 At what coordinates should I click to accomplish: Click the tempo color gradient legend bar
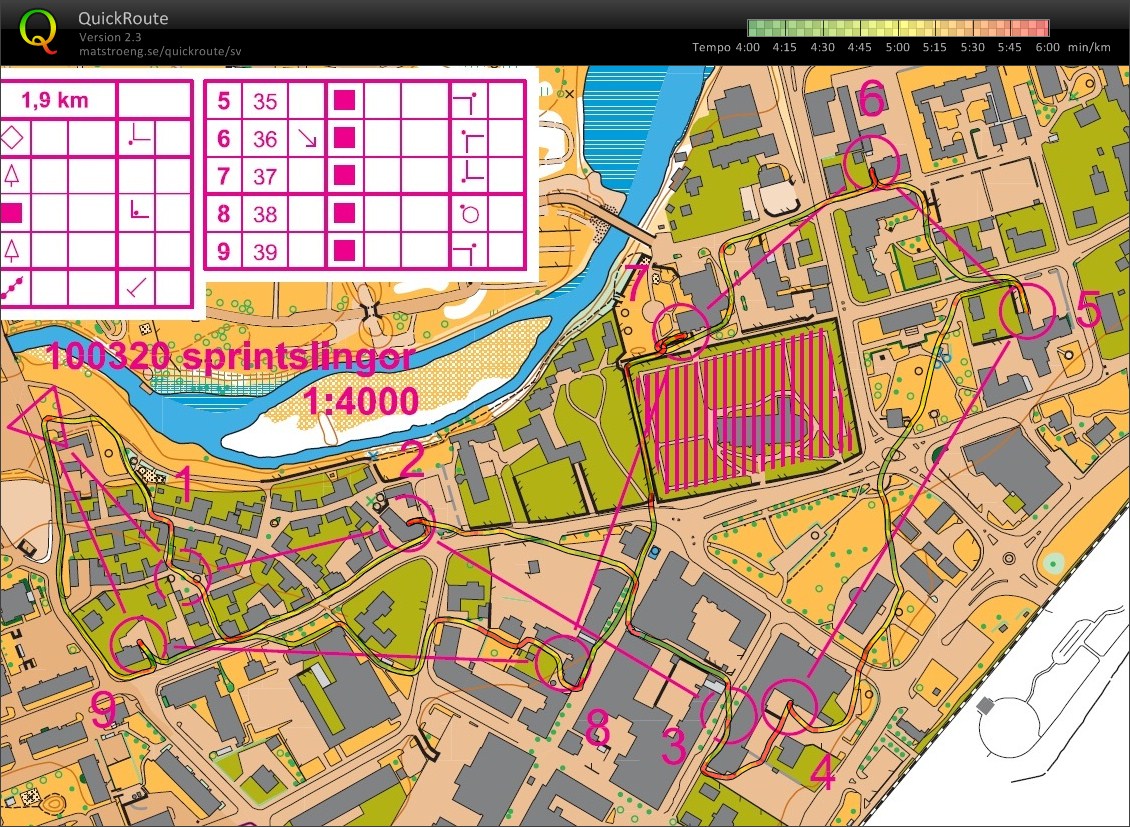click(898, 28)
